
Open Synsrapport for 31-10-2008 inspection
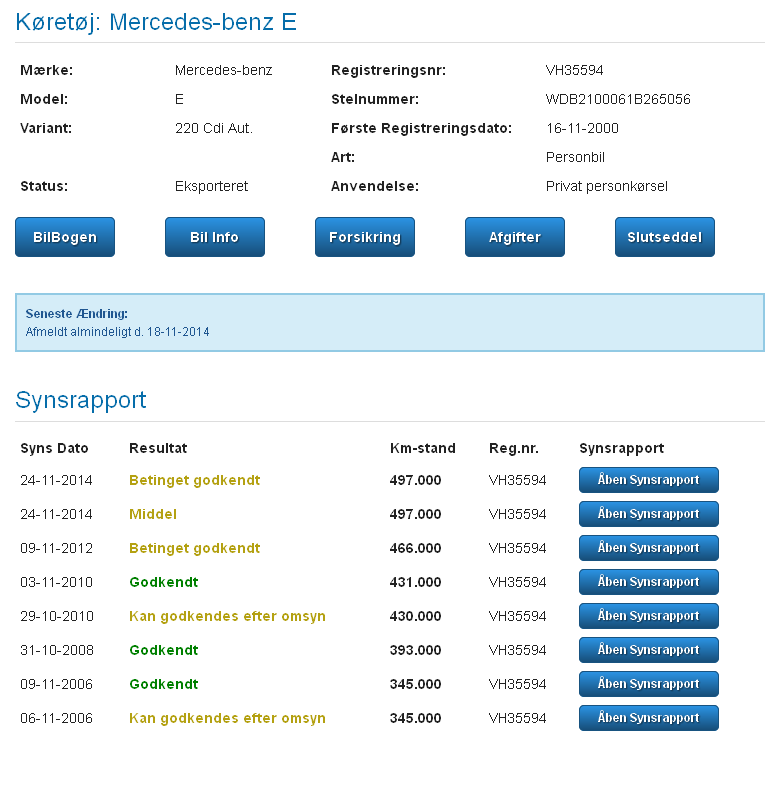[x=649, y=650]
